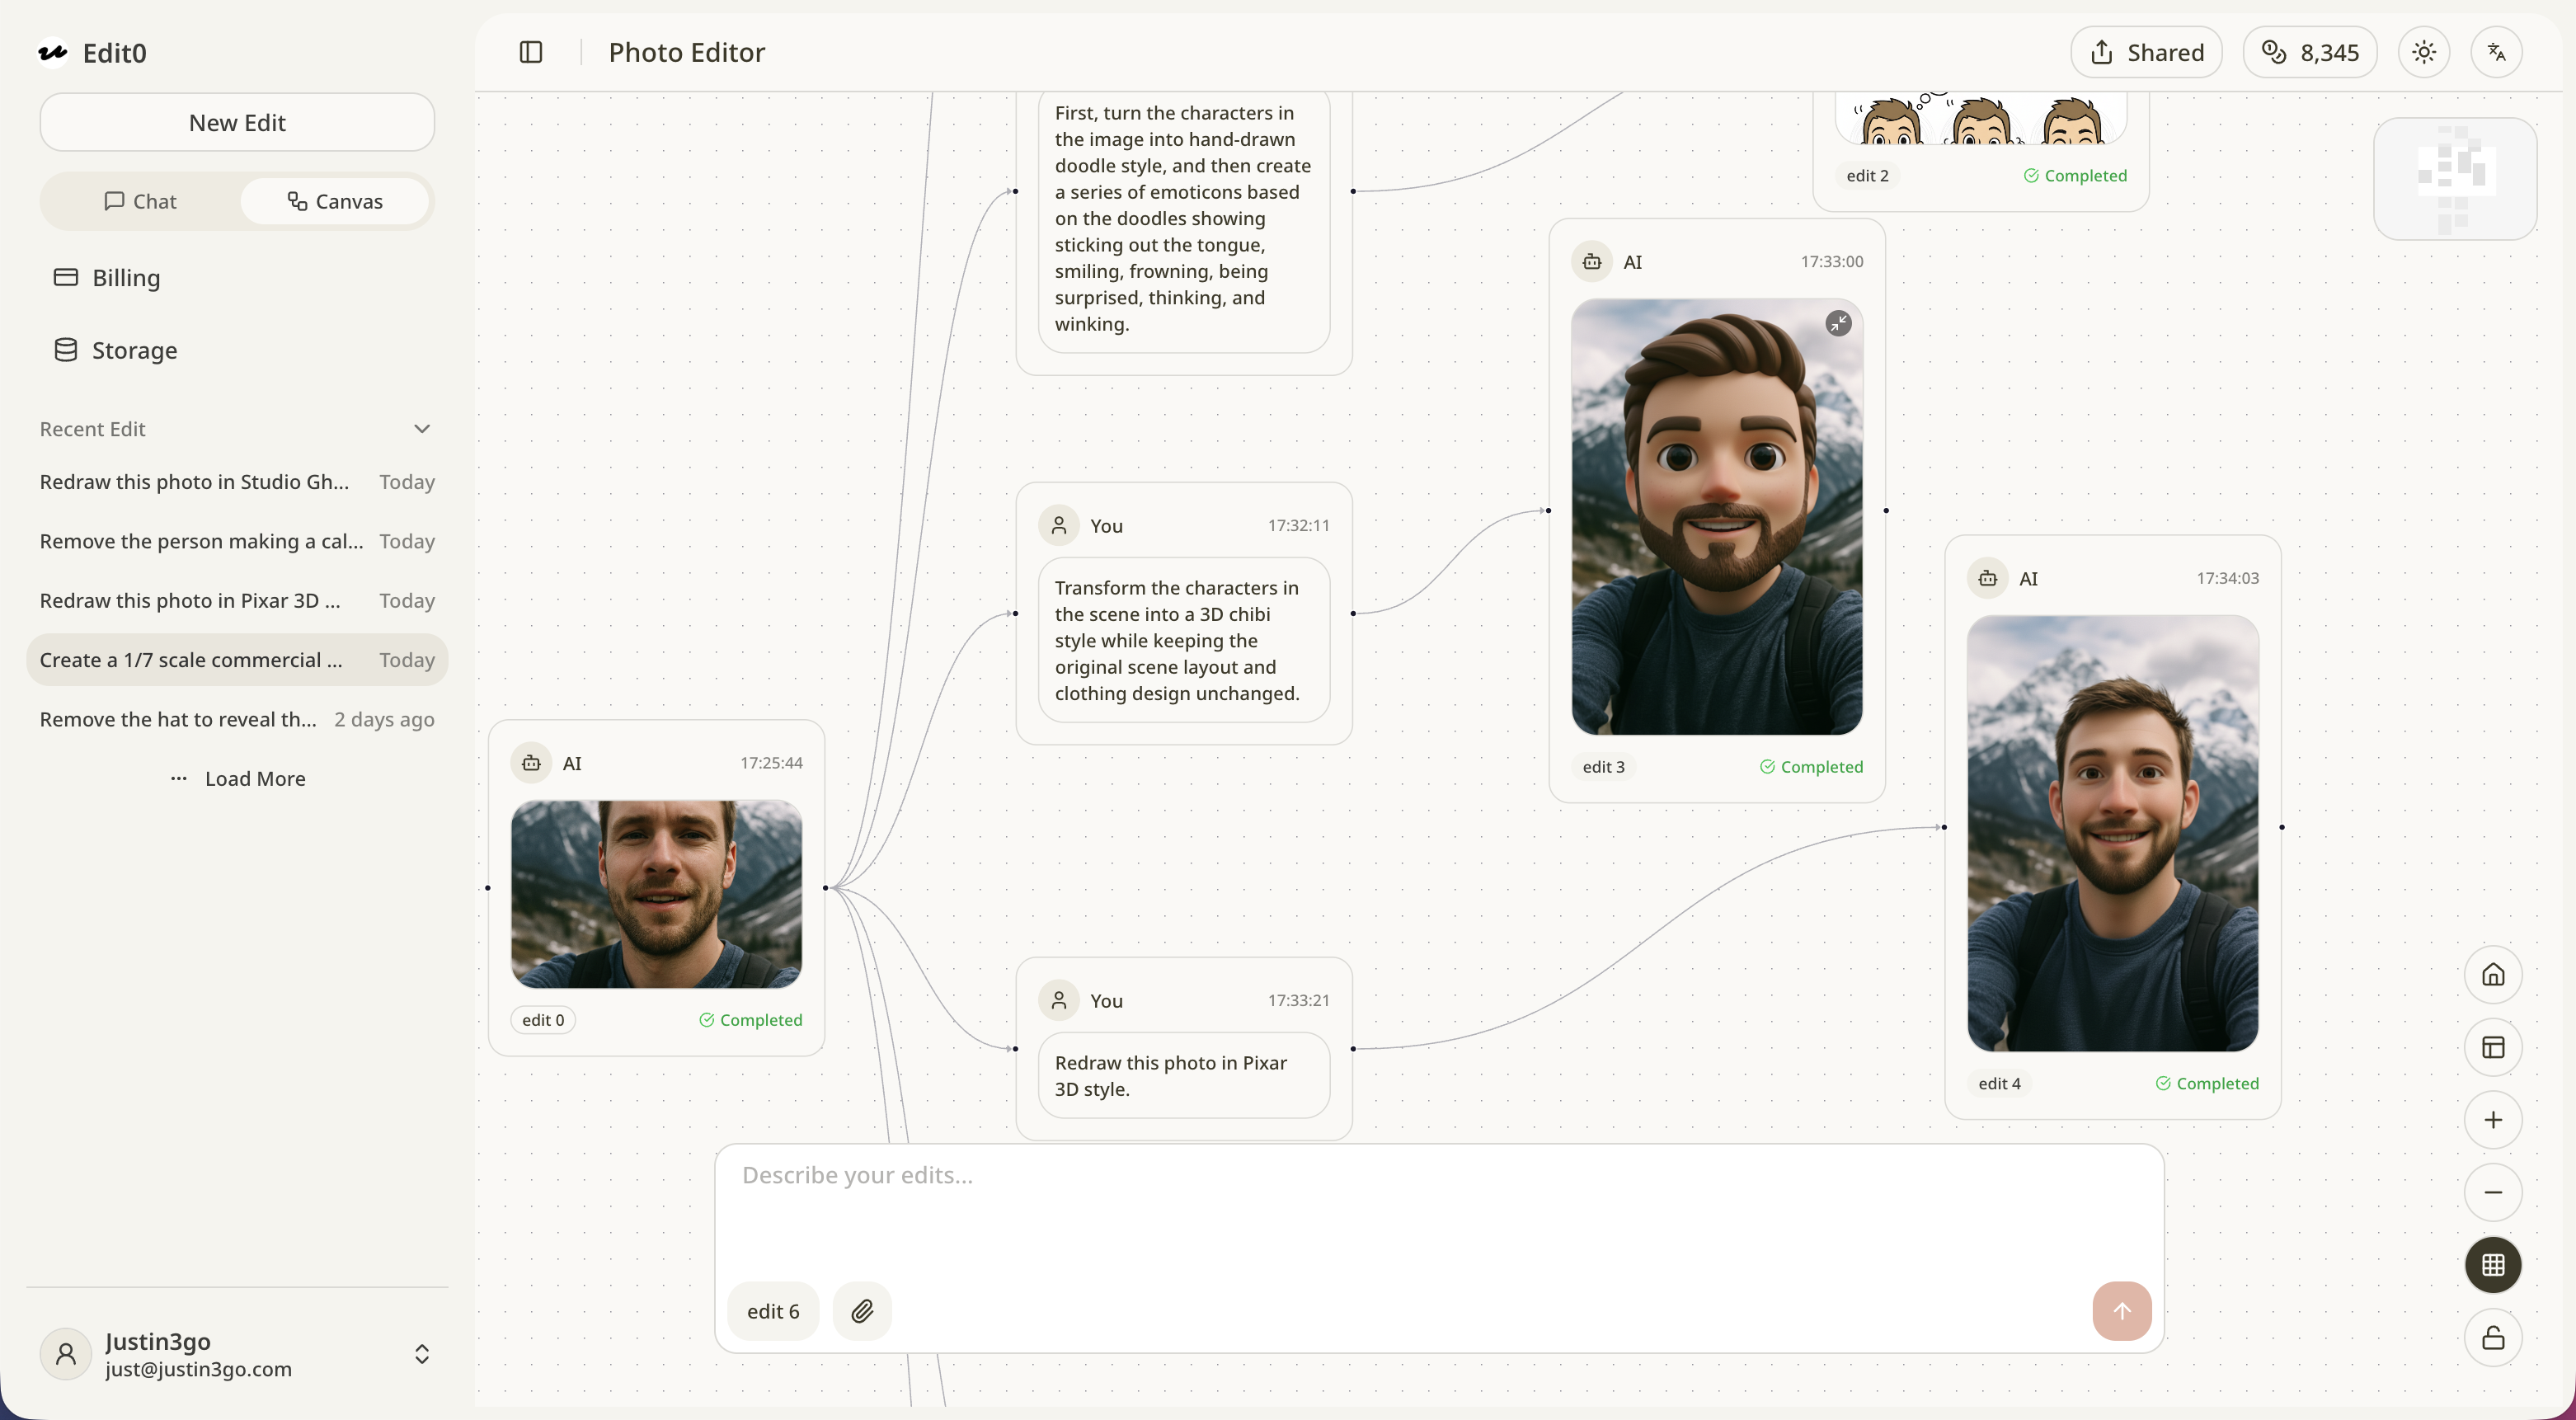Click the home view canvas icon
The height and width of the screenshot is (1420, 2576).
(x=2493, y=975)
